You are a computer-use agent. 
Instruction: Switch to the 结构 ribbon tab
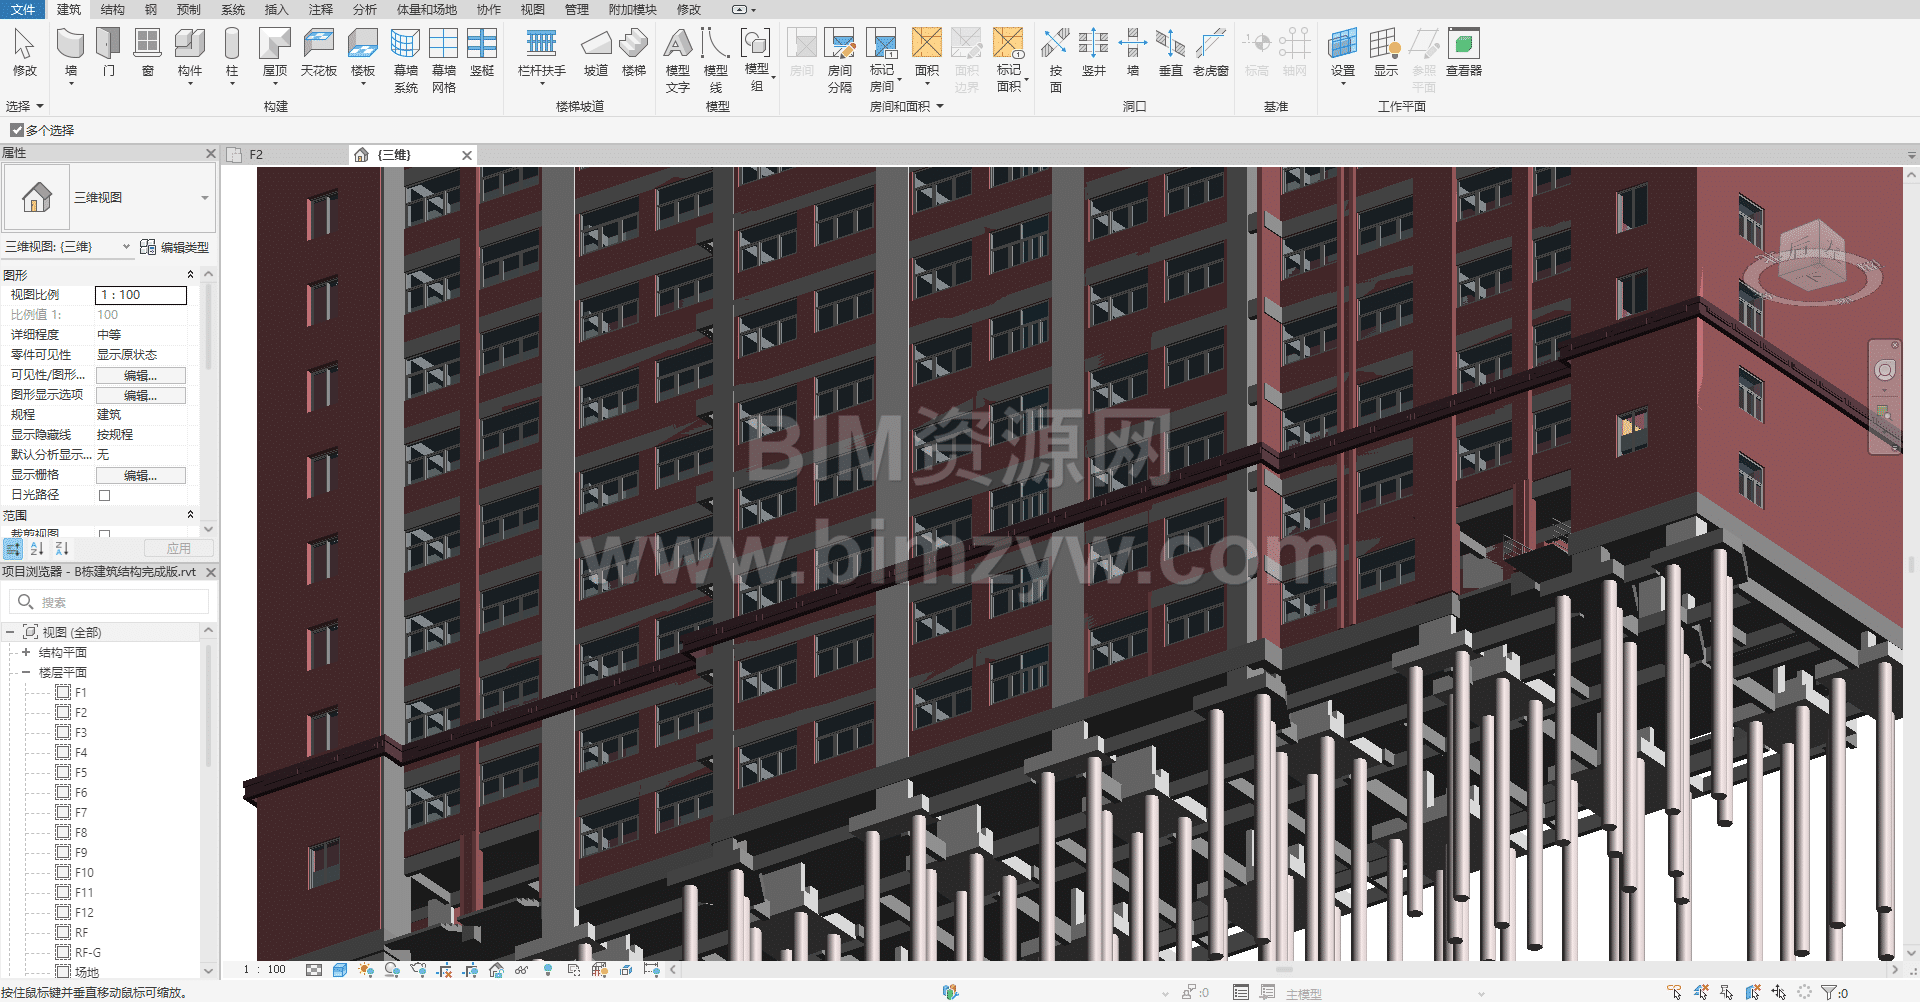pos(113,9)
